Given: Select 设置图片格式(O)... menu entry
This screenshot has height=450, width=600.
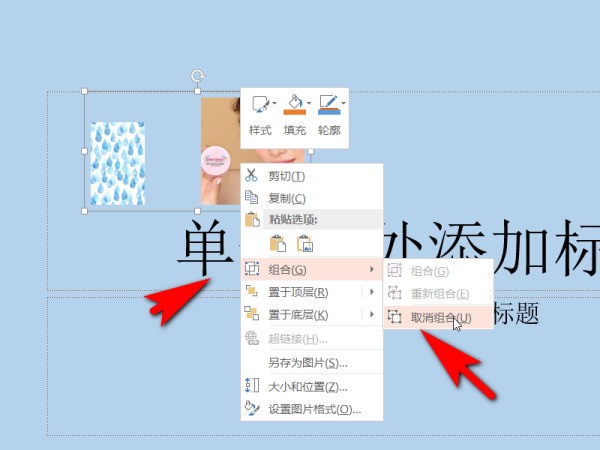Looking at the screenshot, I should (312, 409).
